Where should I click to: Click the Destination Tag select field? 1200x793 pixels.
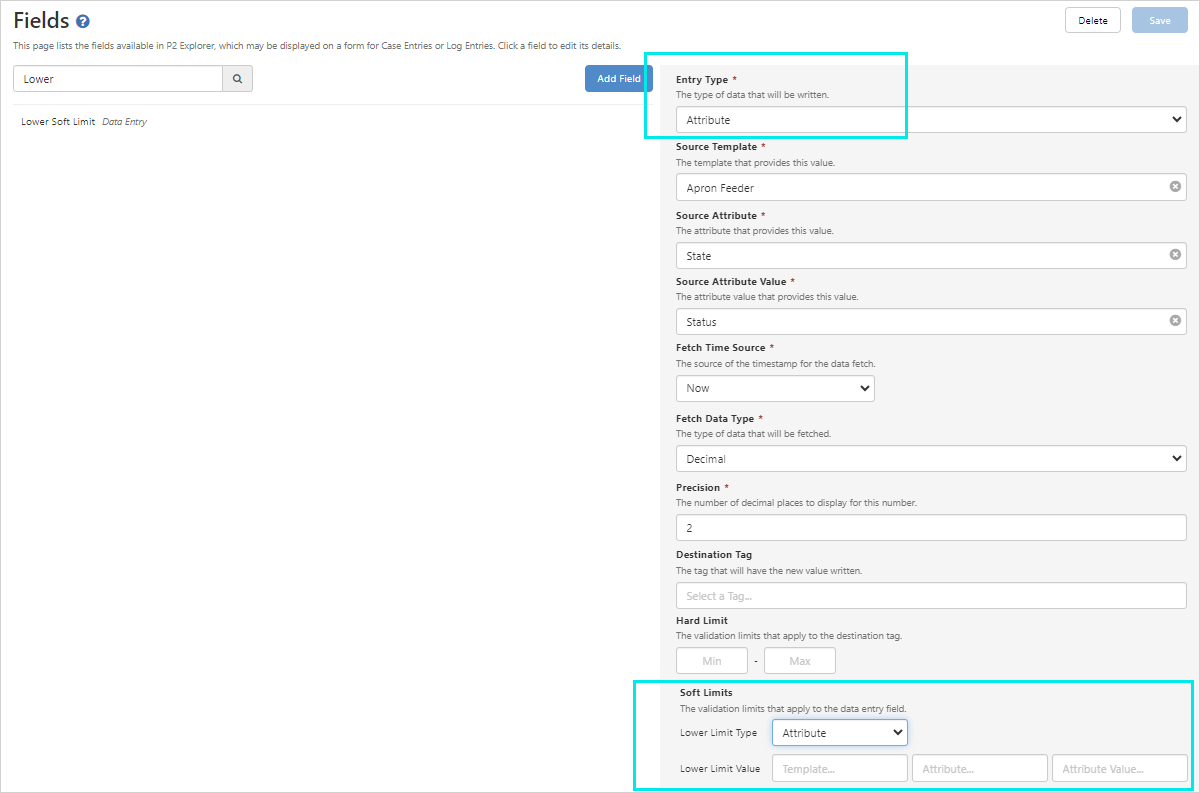click(930, 596)
